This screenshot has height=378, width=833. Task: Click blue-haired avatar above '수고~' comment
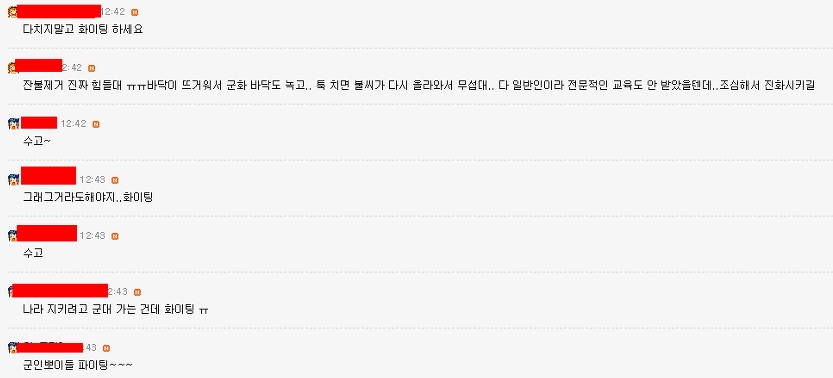coord(14,124)
